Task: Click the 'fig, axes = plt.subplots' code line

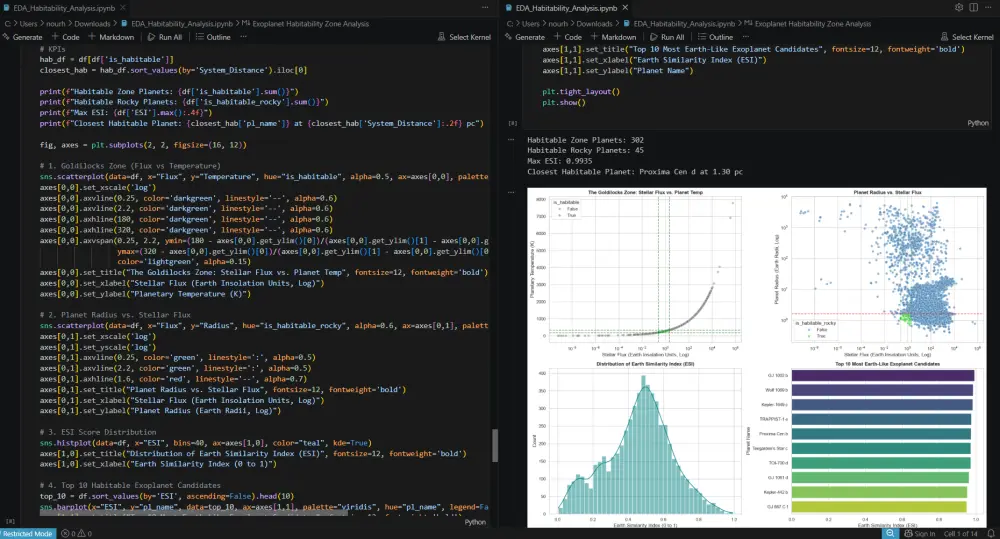Action: tap(143, 145)
